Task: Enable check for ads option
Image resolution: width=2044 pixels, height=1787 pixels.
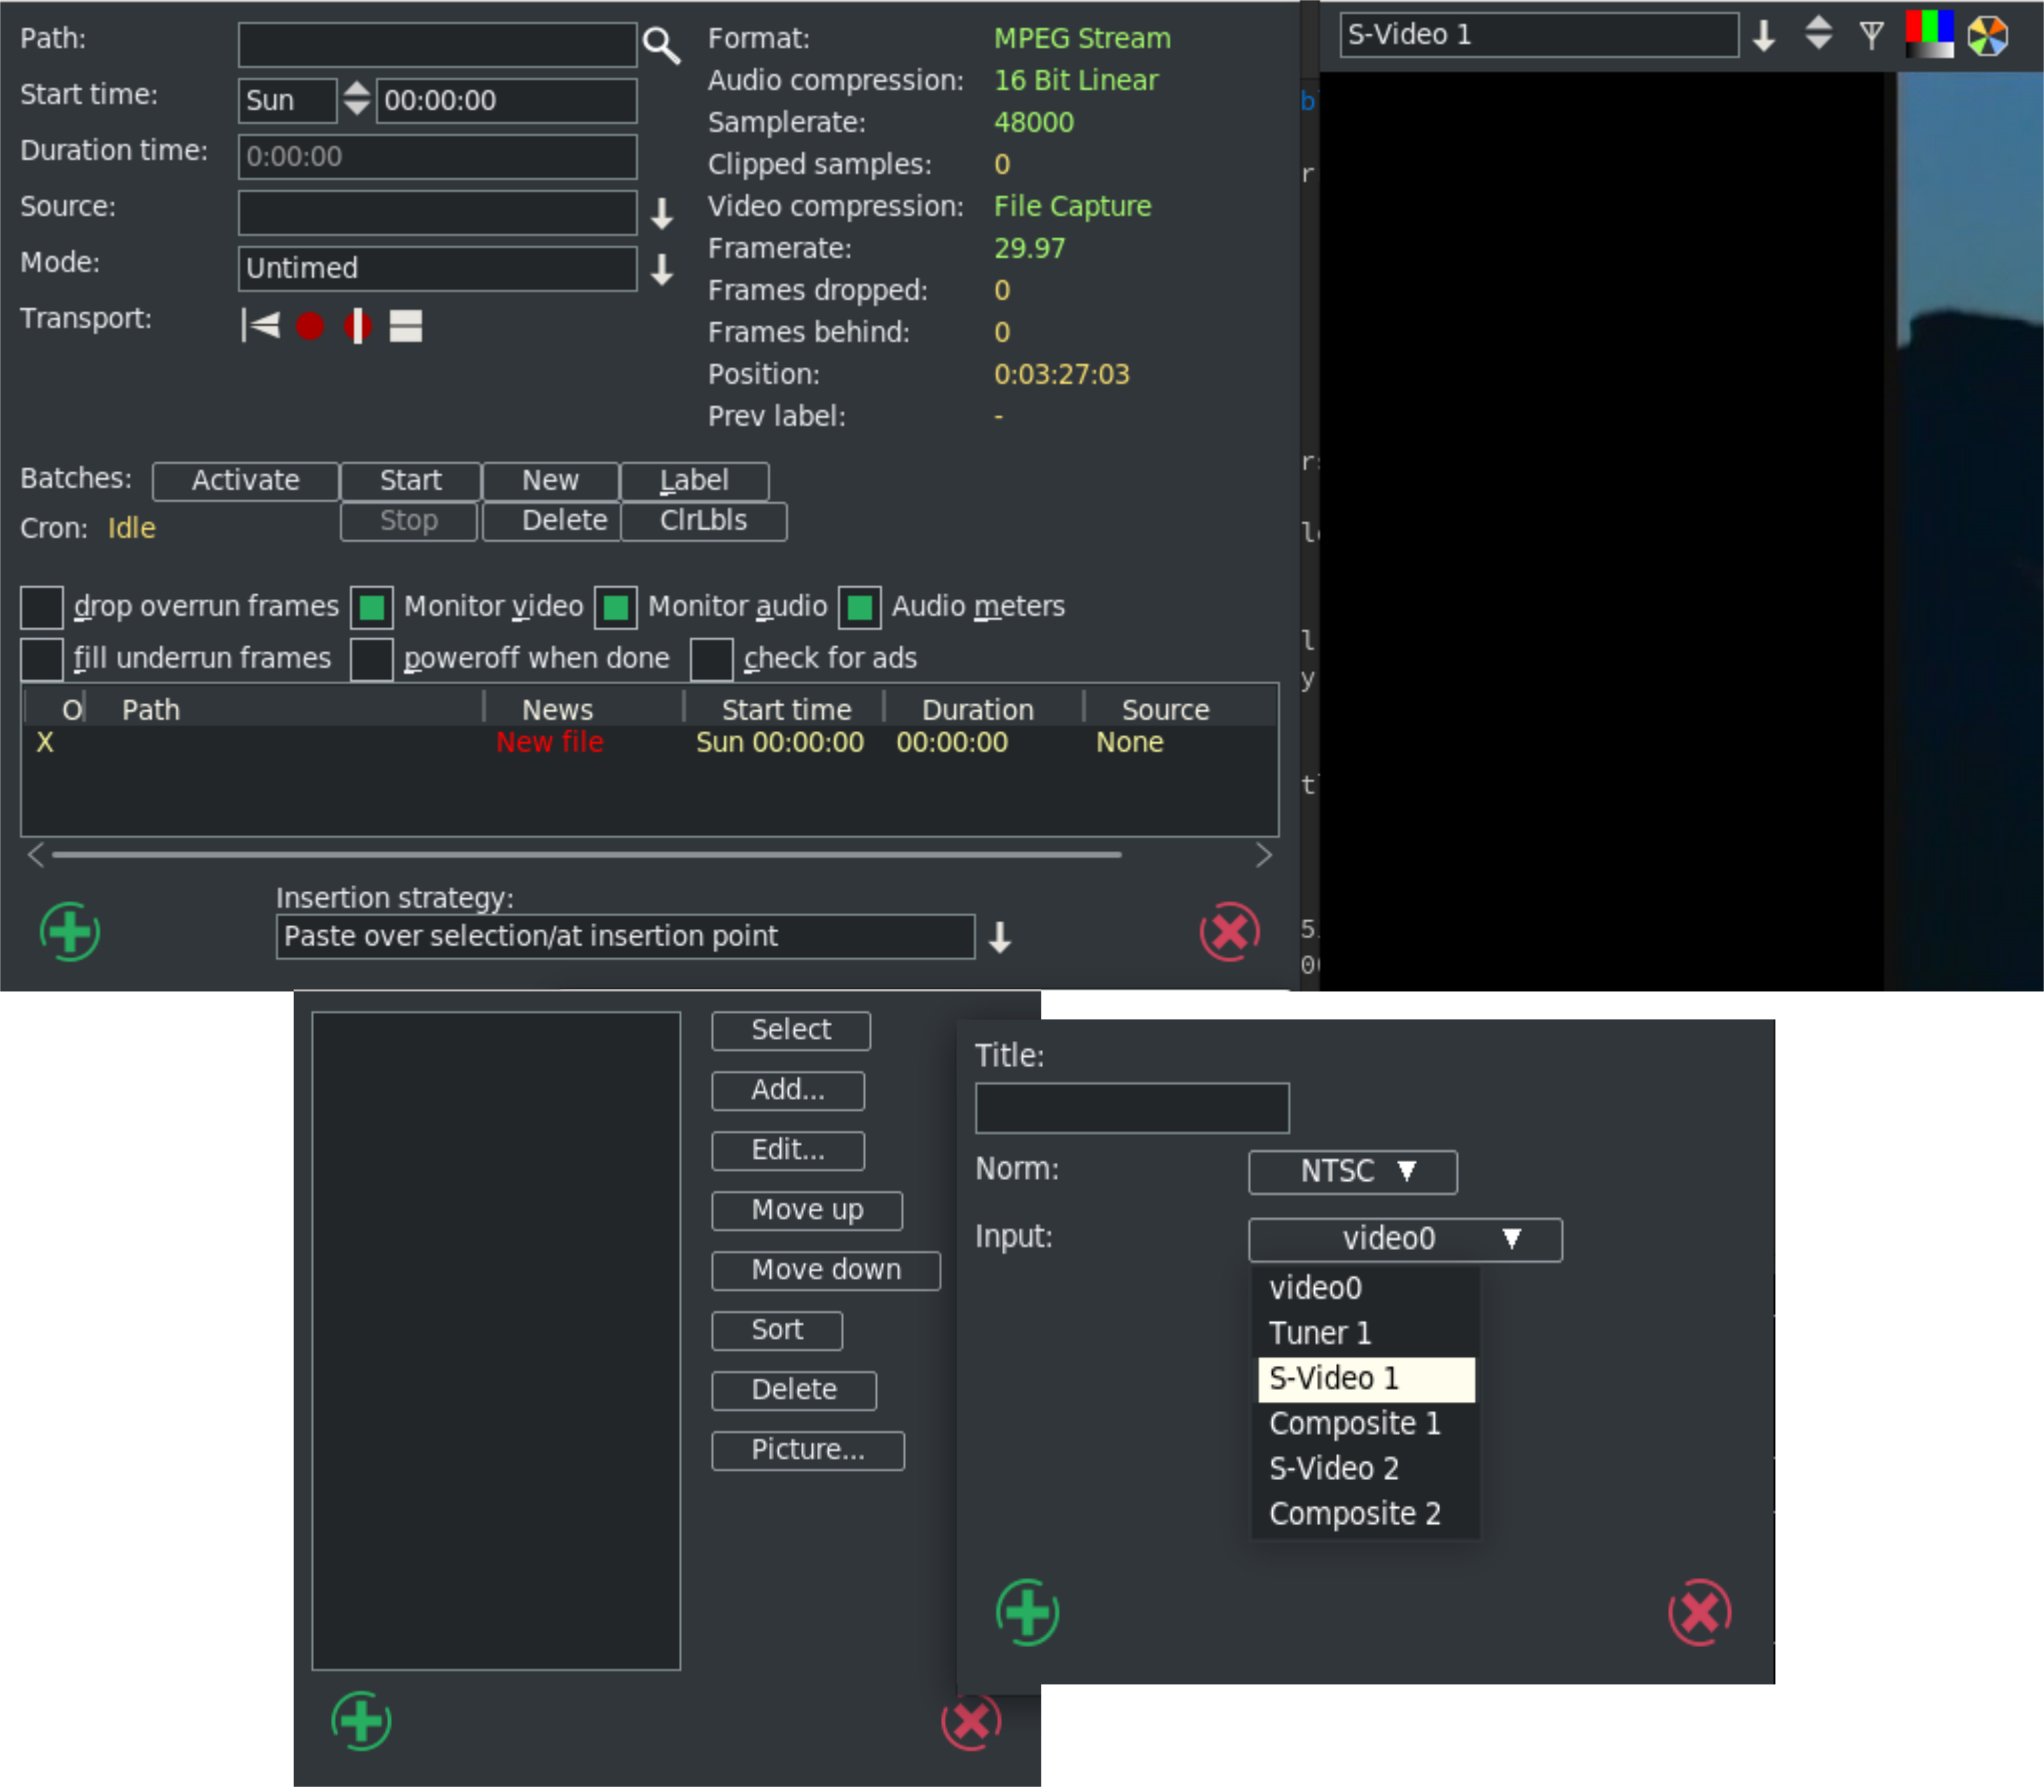Action: [712, 659]
